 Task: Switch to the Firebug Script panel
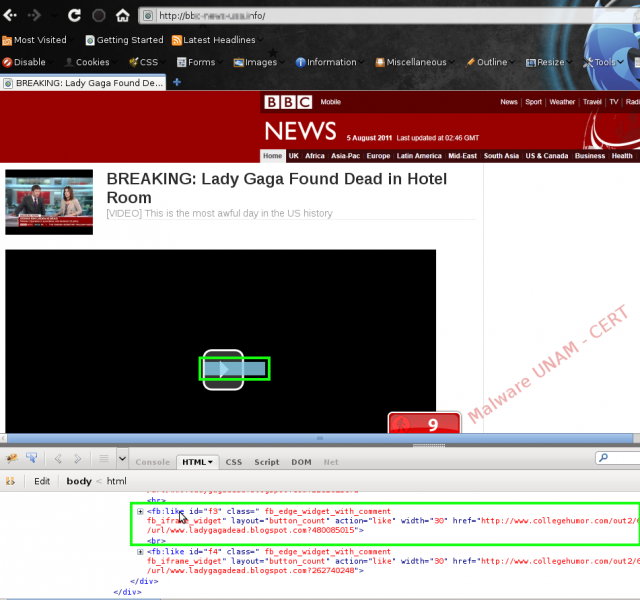click(267, 462)
